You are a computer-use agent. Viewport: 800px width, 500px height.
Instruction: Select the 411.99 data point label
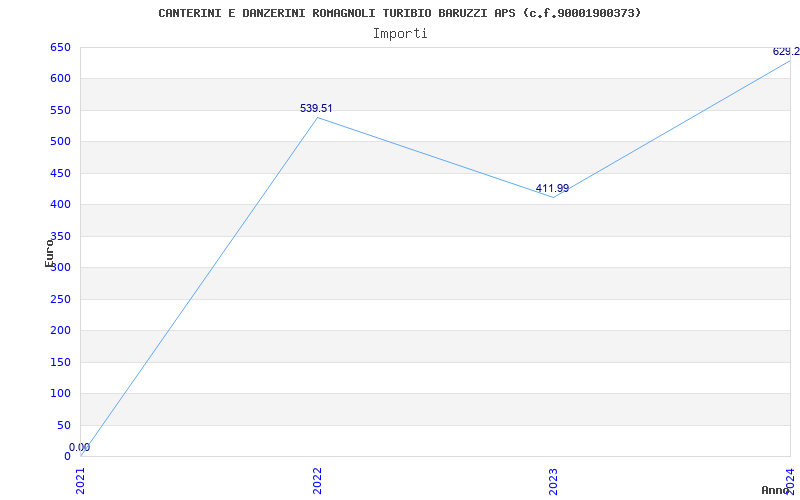point(552,189)
